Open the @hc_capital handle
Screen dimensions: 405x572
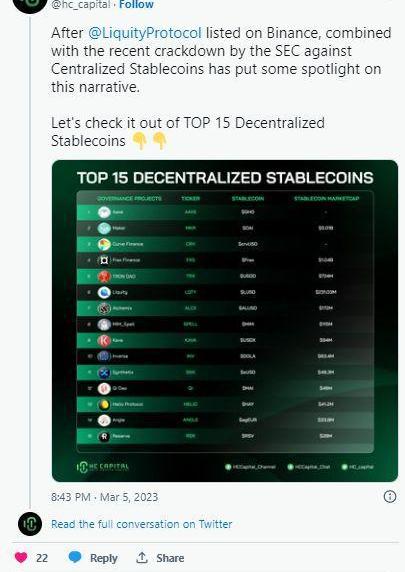tap(81, 5)
